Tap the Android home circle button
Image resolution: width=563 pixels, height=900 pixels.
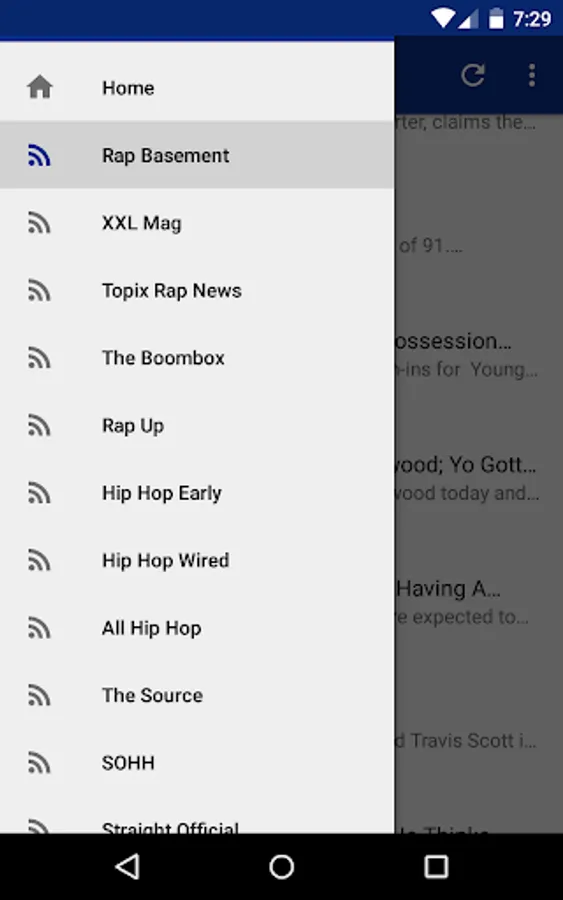[x=281, y=867]
